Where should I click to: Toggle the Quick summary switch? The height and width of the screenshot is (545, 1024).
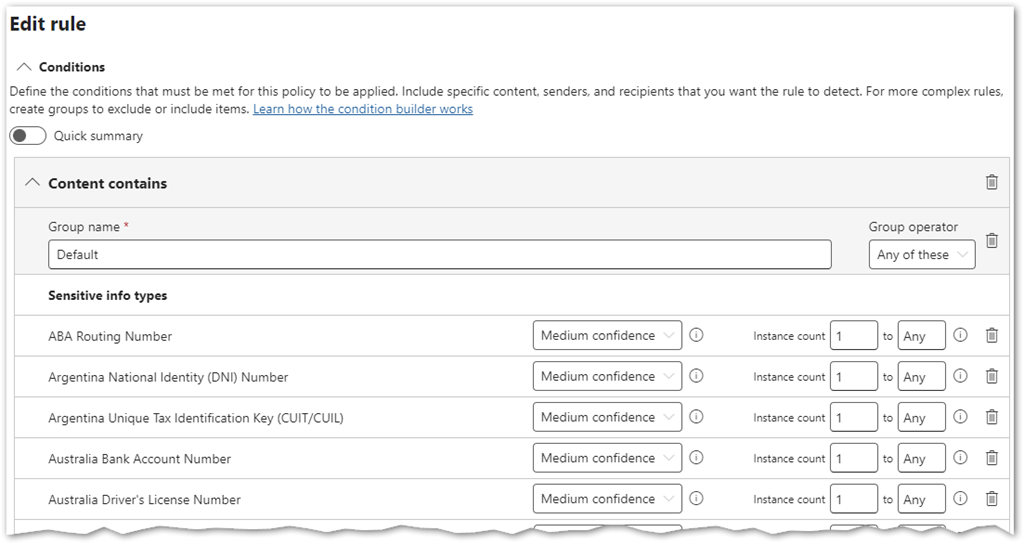point(28,136)
